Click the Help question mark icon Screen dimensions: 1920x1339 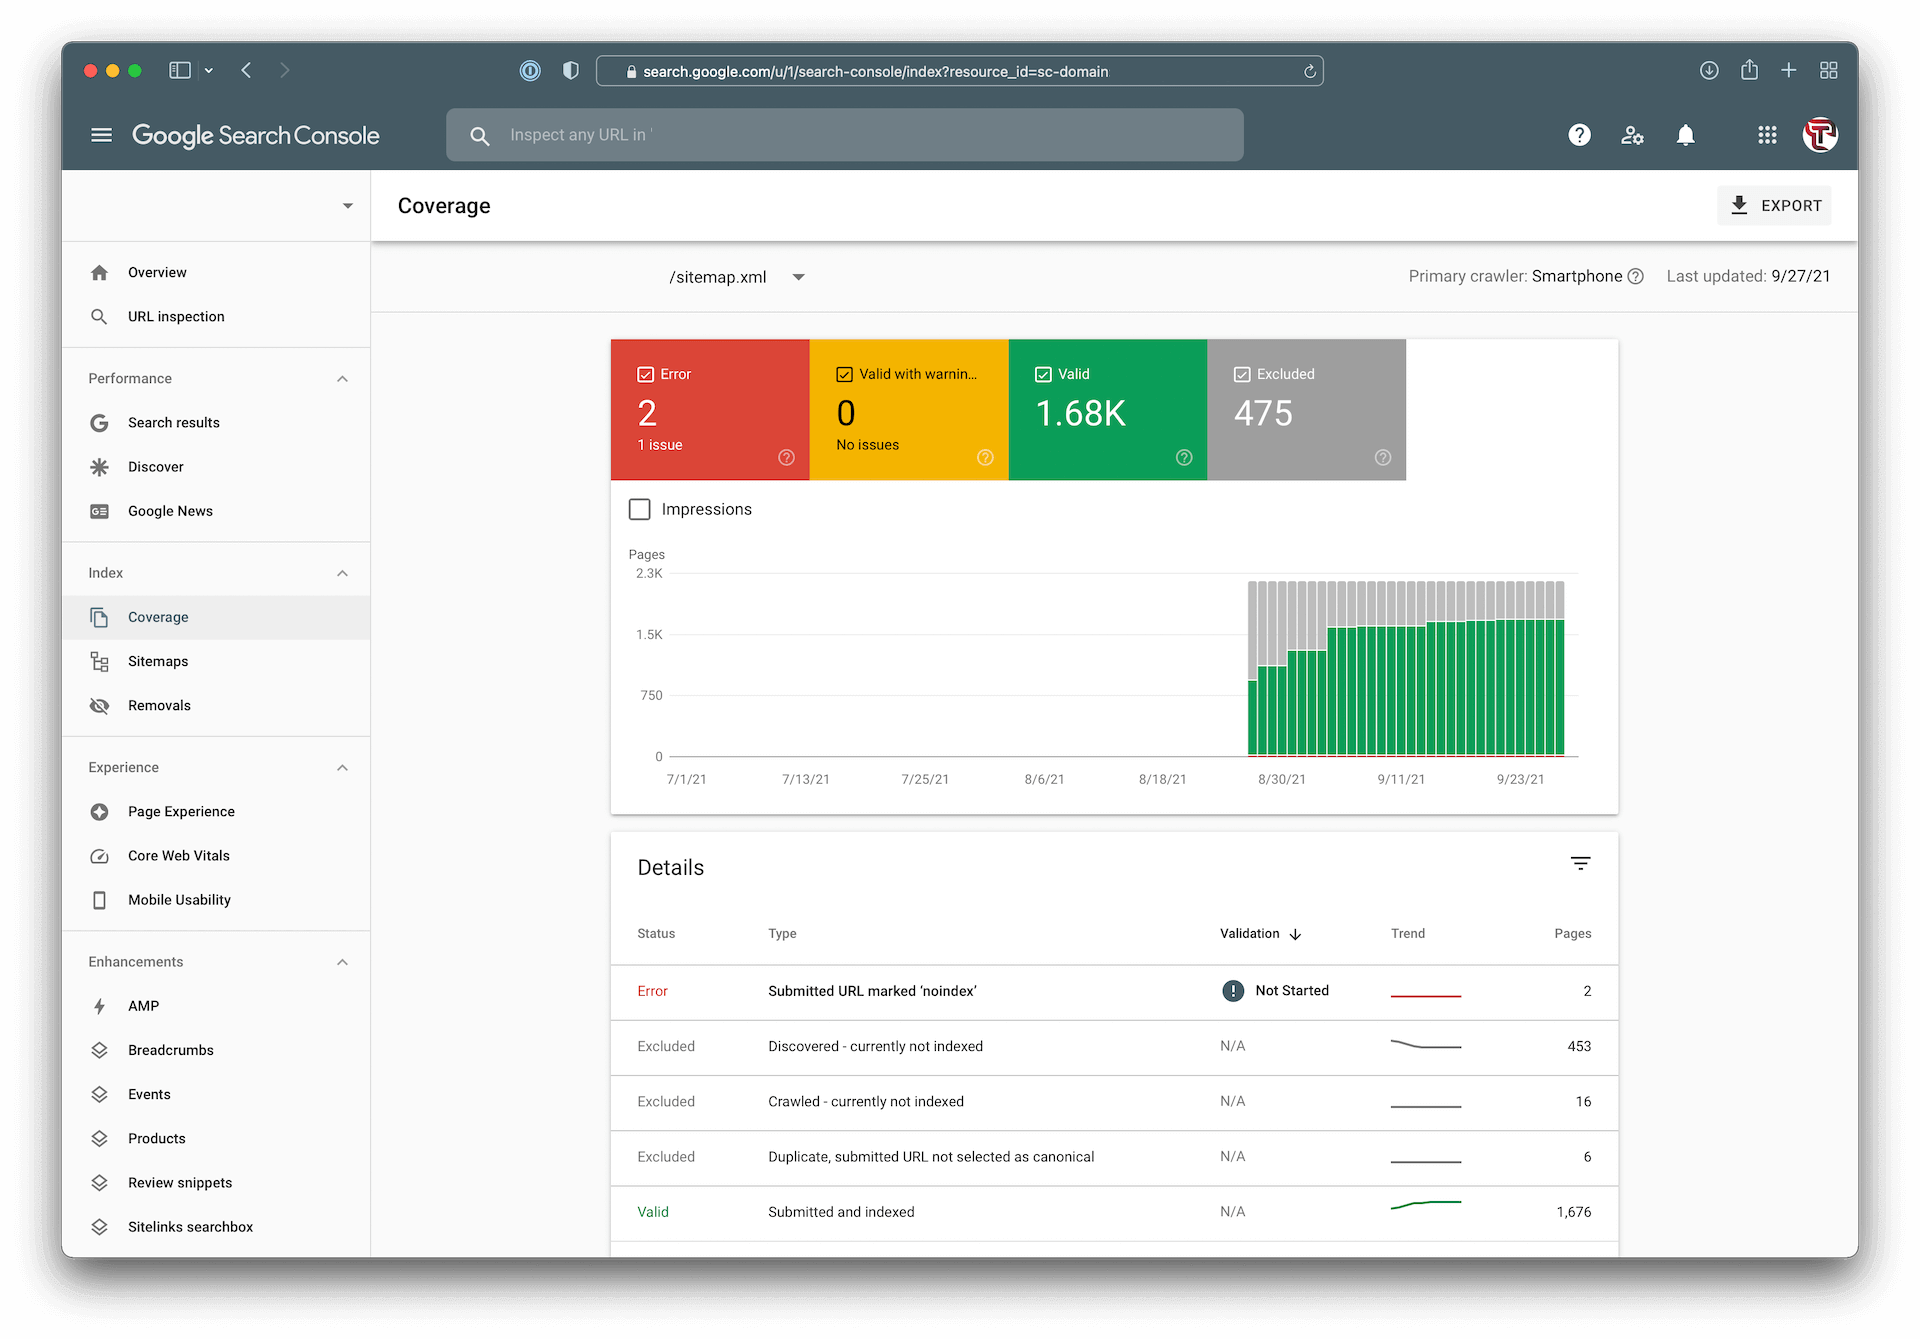(1579, 135)
